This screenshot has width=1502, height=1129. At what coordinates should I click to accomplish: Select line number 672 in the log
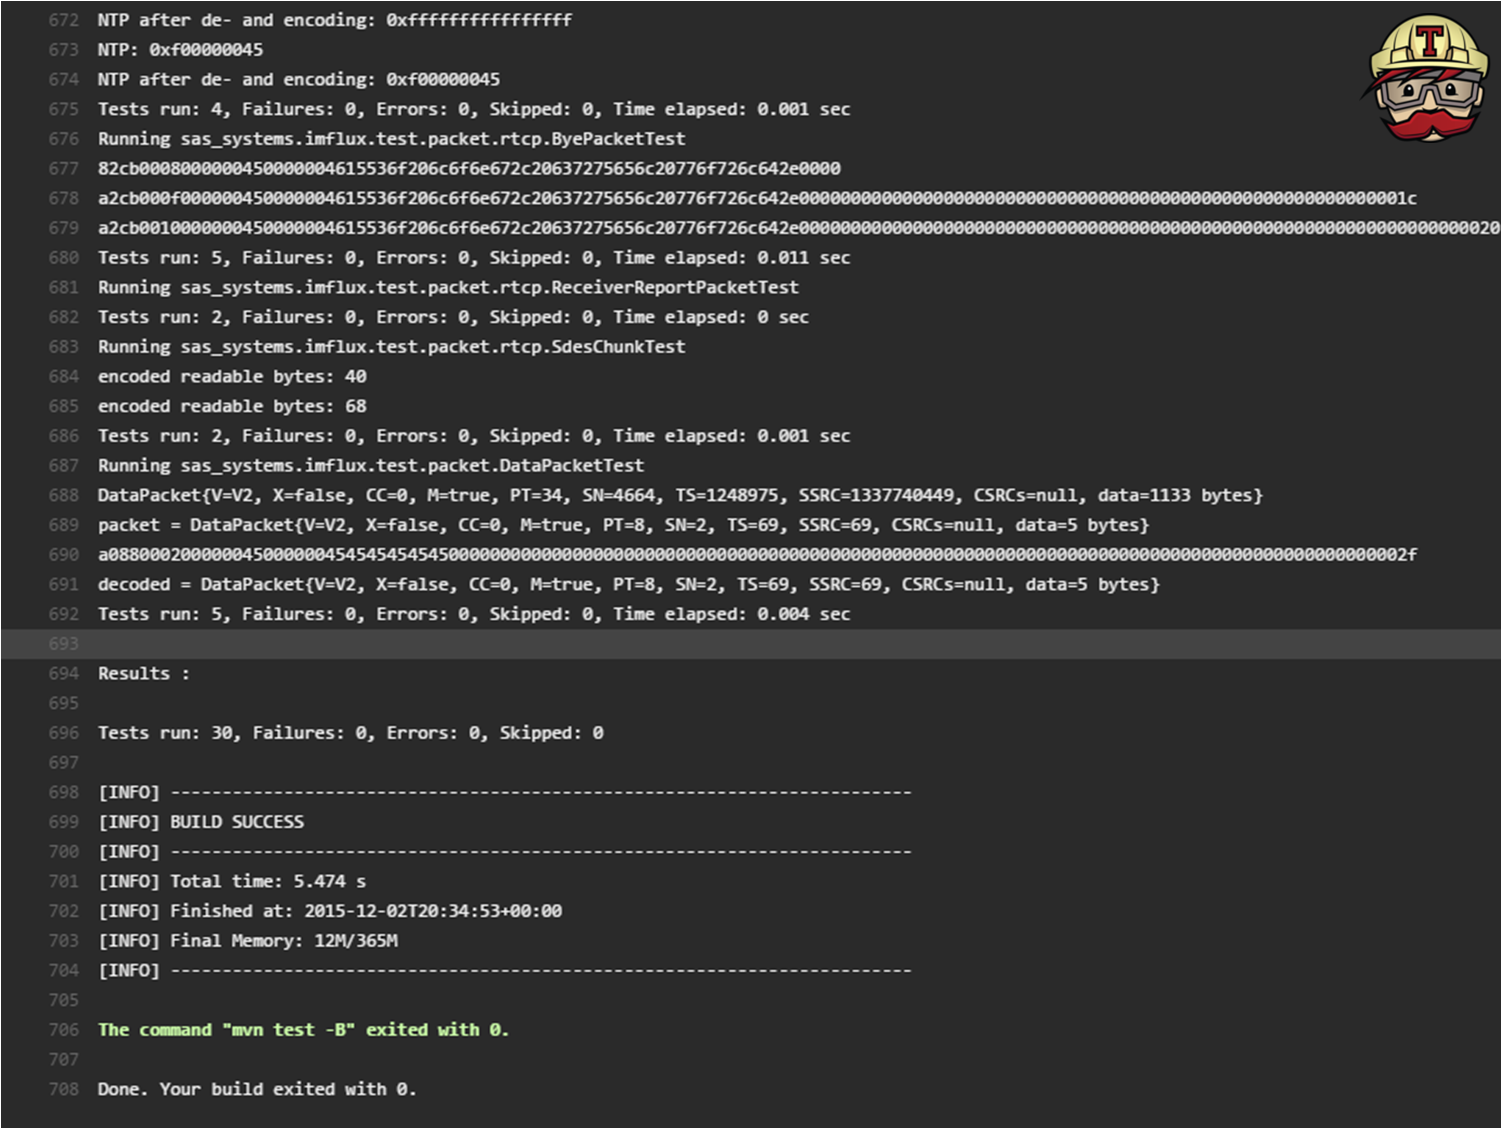click(x=63, y=20)
